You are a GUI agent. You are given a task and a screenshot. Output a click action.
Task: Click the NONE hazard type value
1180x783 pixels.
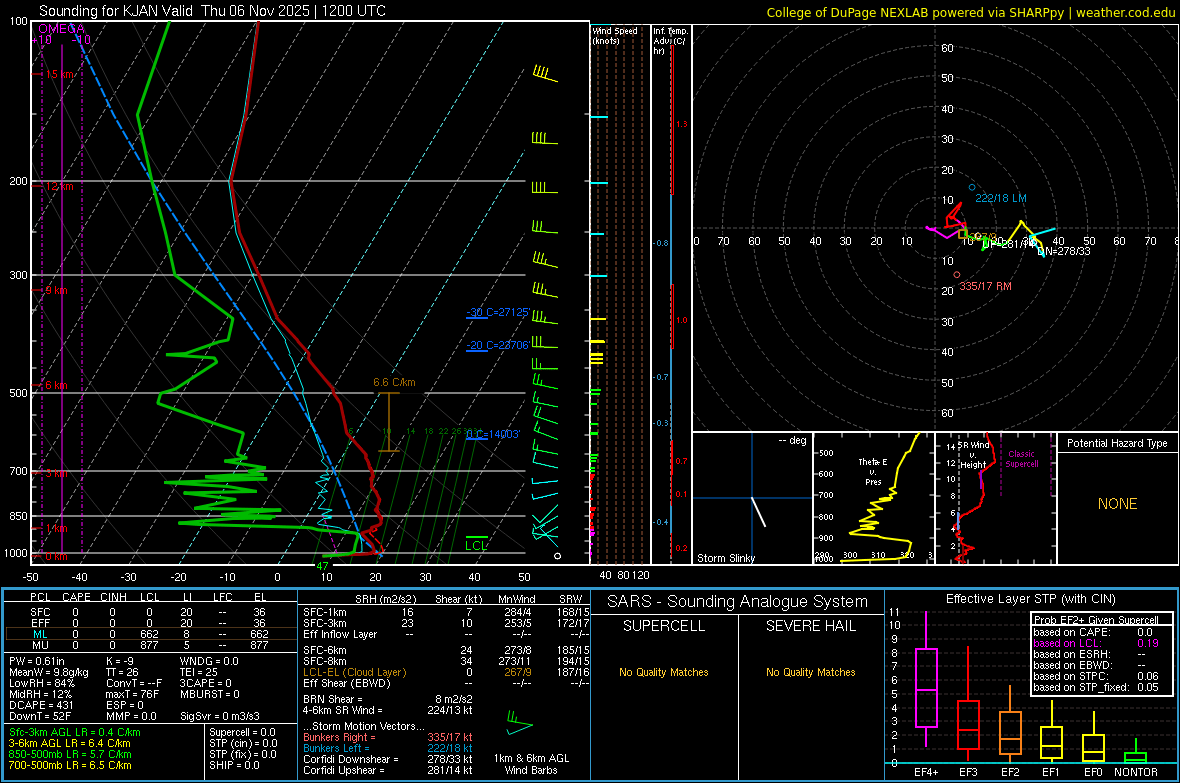pos(1117,504)
